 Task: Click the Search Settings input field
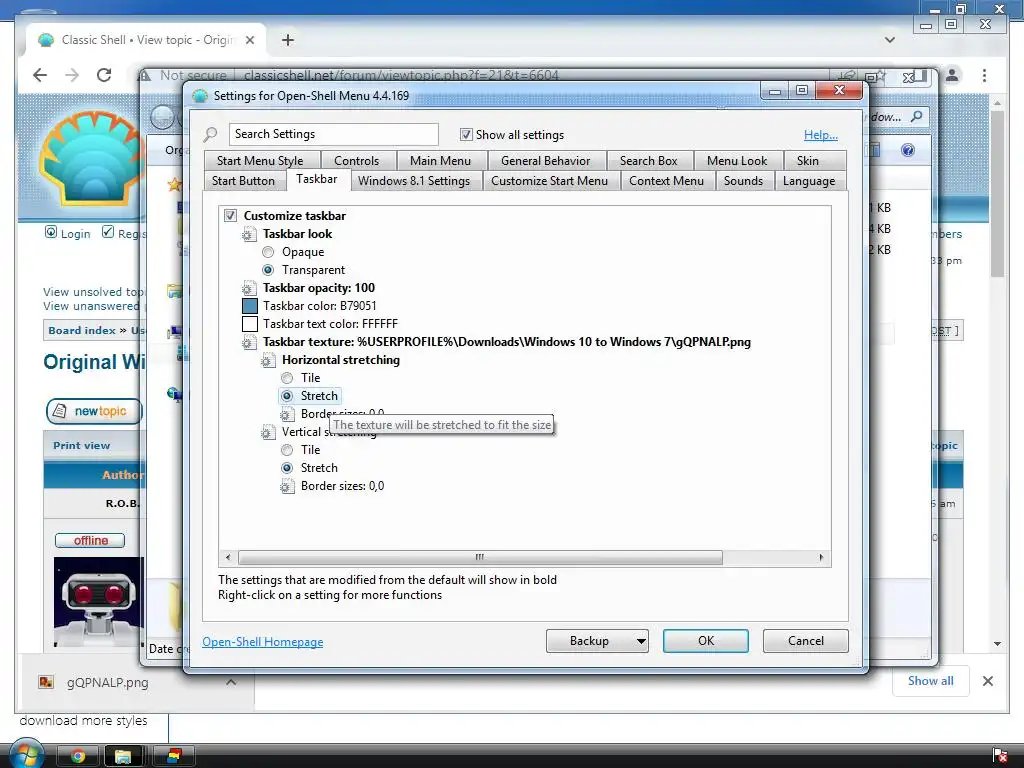(334, 135)
